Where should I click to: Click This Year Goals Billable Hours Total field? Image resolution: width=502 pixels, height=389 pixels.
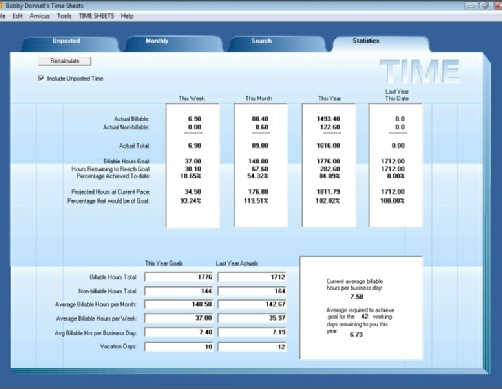[179, 277]
